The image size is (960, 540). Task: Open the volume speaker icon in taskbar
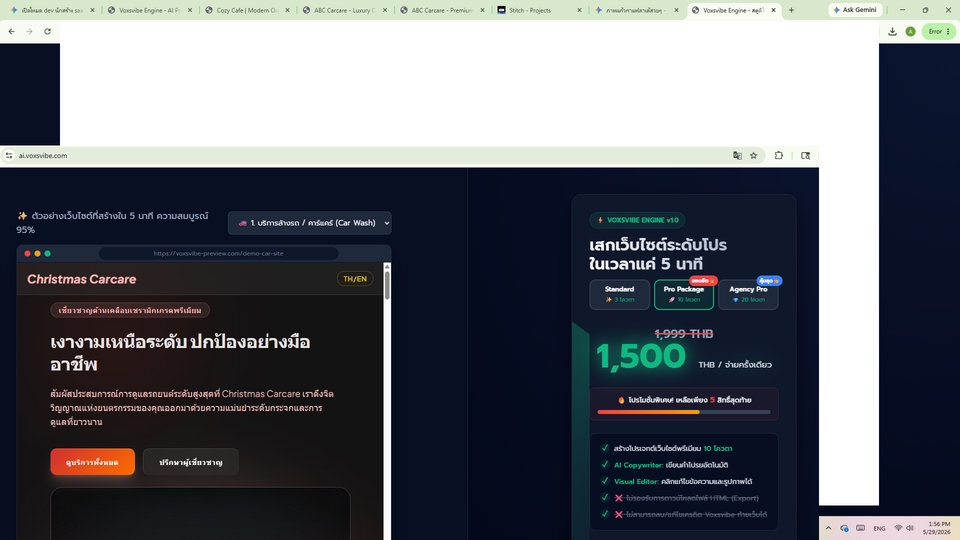point(910,528)
